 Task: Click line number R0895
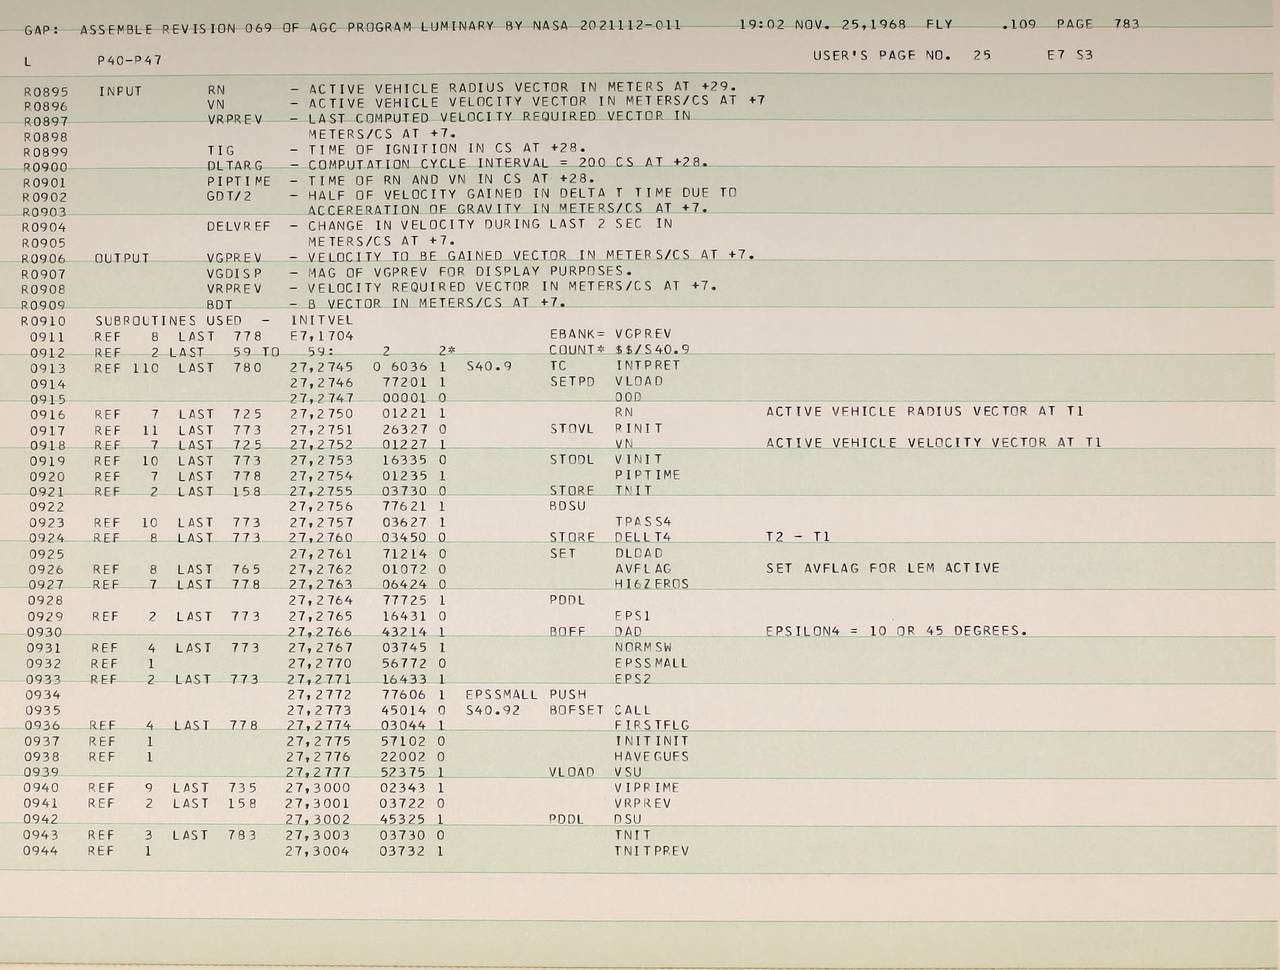(45, 91)
